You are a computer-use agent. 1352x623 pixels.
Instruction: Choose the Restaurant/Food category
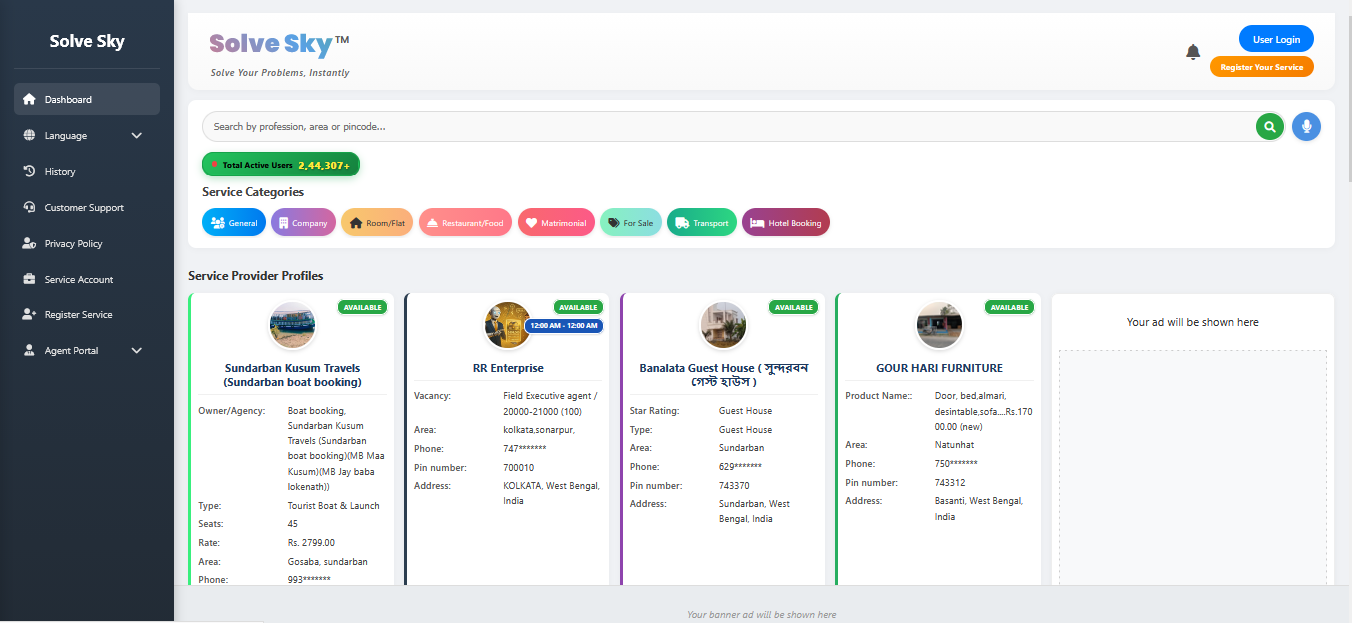pos(465,223)
